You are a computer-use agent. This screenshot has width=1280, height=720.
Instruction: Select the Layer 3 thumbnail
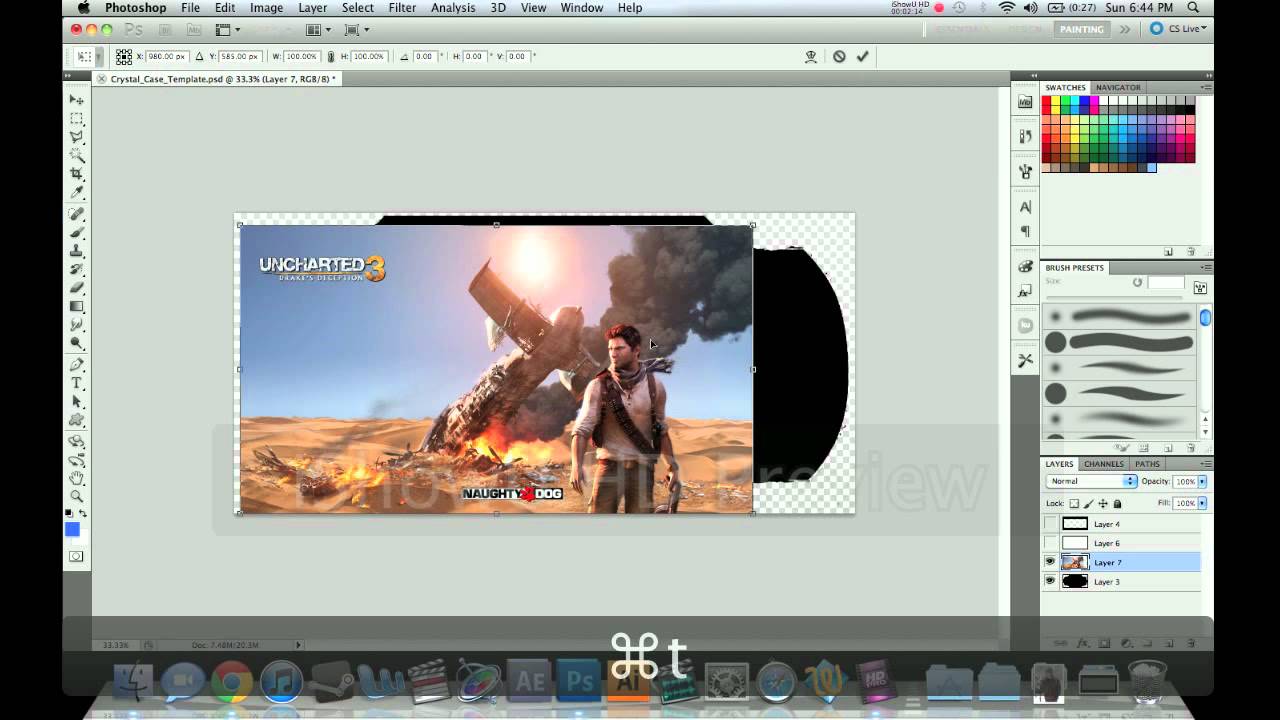(x=1075, y=581)
